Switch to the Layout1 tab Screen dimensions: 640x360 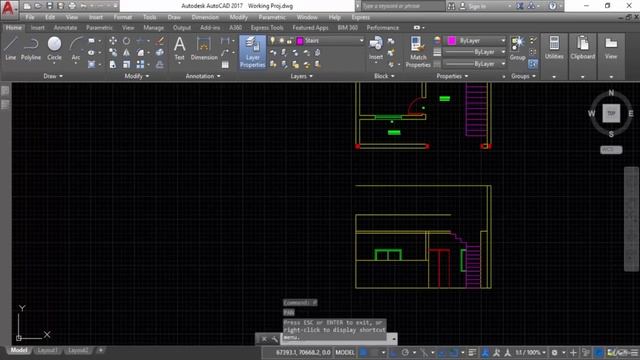47,350
